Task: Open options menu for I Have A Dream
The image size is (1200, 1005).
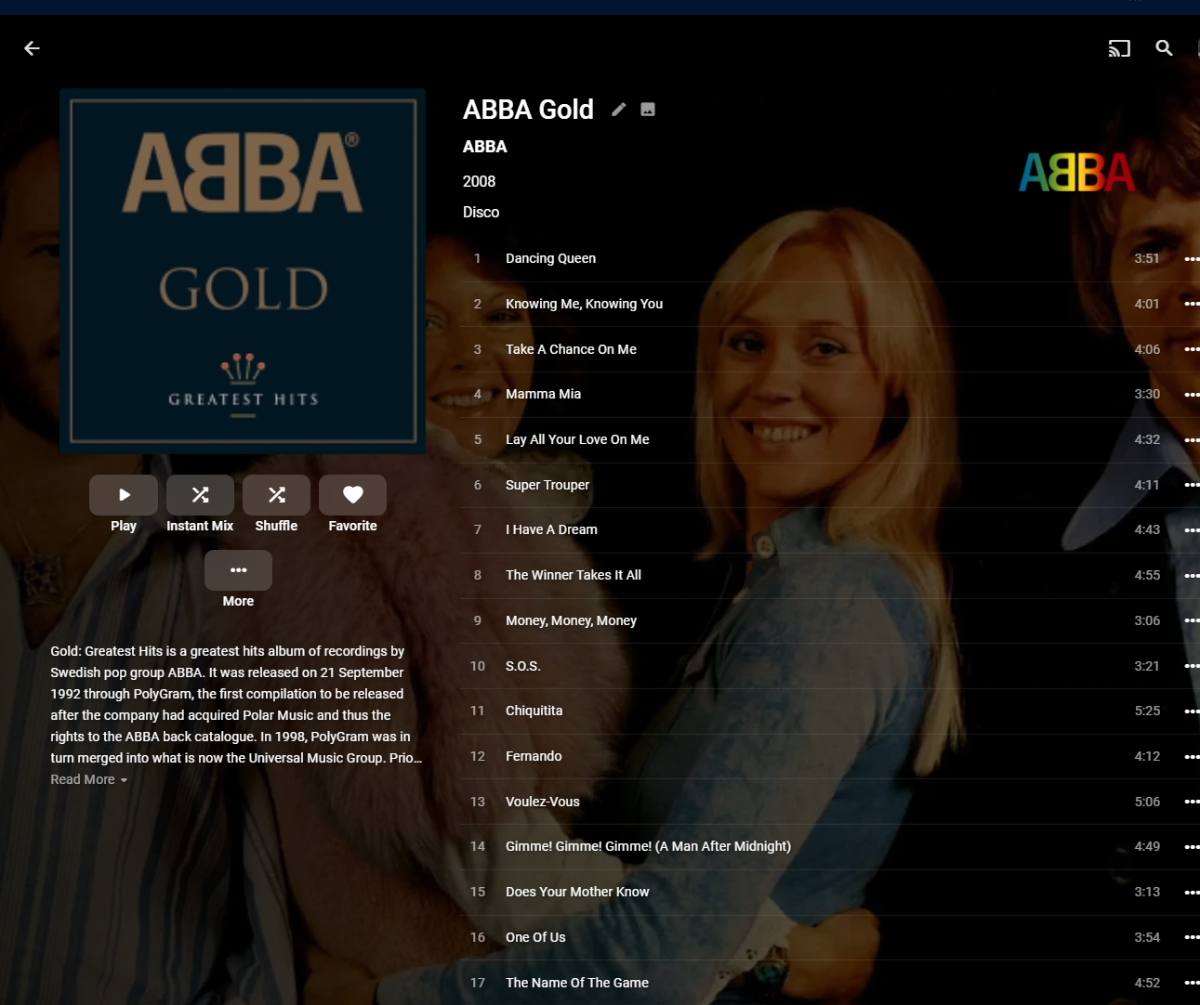Action: (1191, 530)
